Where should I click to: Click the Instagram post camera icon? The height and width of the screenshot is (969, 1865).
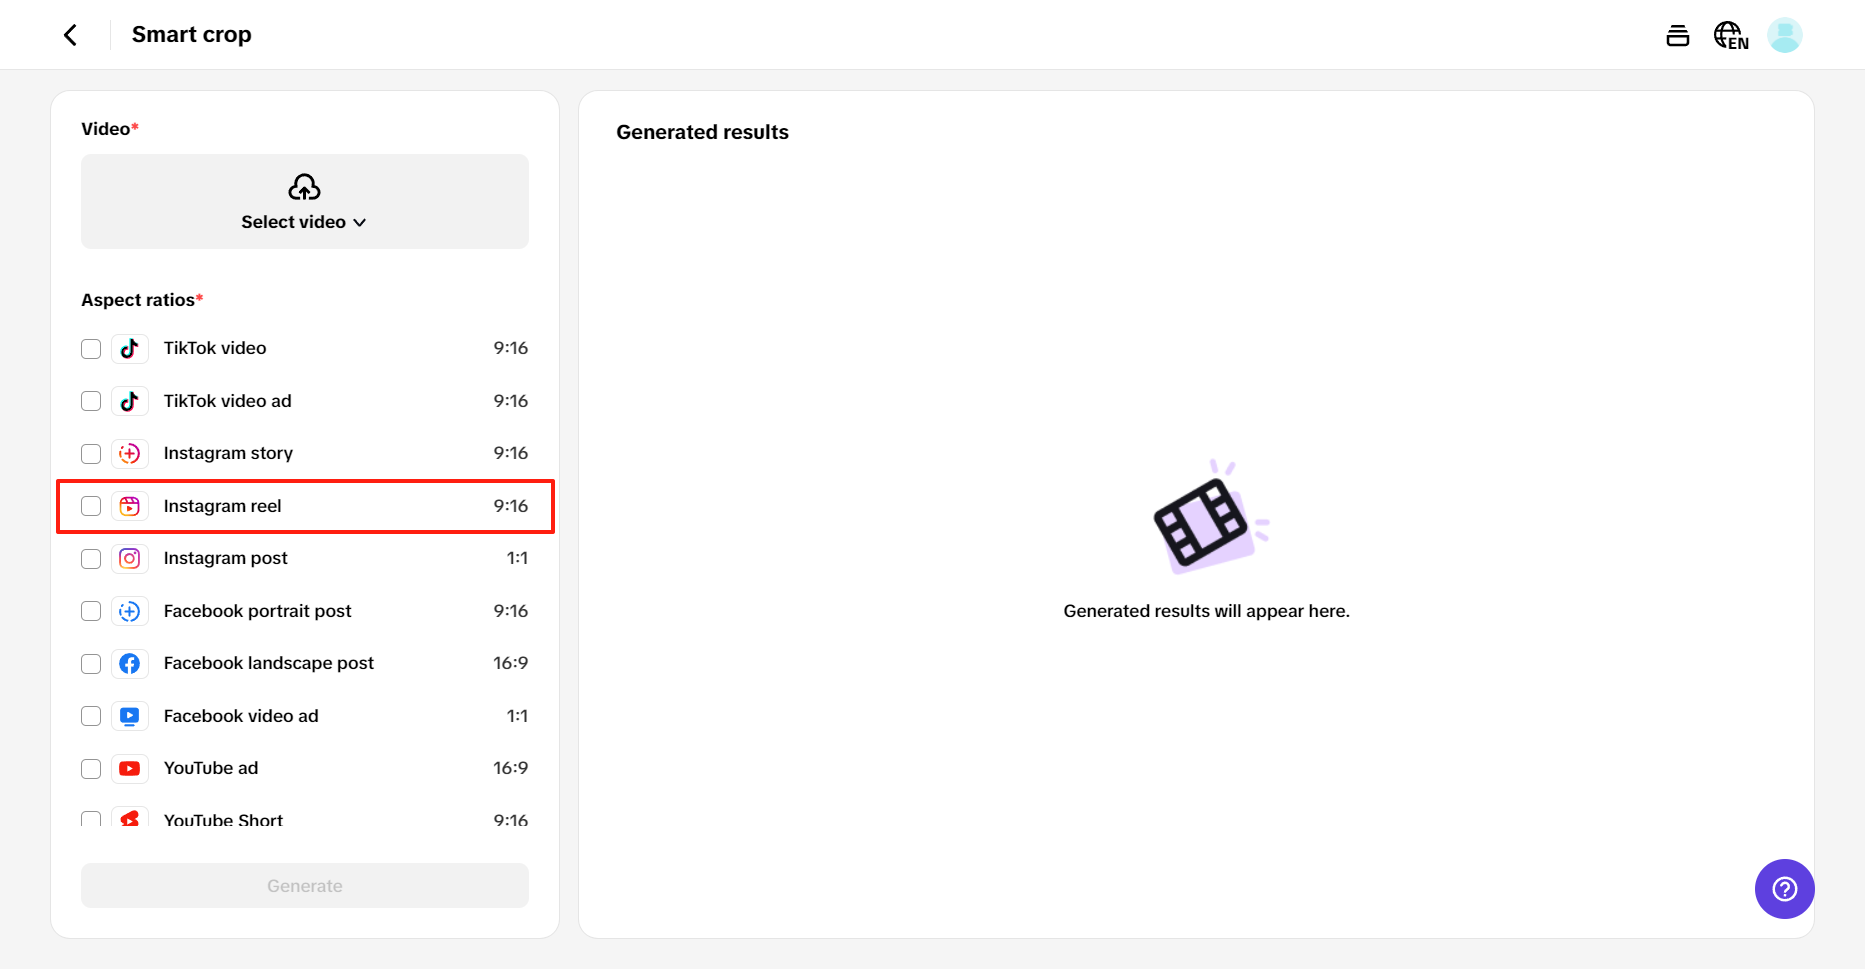(x=130, y=558)
